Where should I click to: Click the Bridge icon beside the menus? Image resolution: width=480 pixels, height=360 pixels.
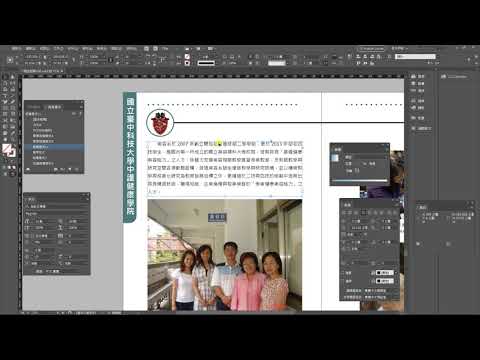[146, 49]
